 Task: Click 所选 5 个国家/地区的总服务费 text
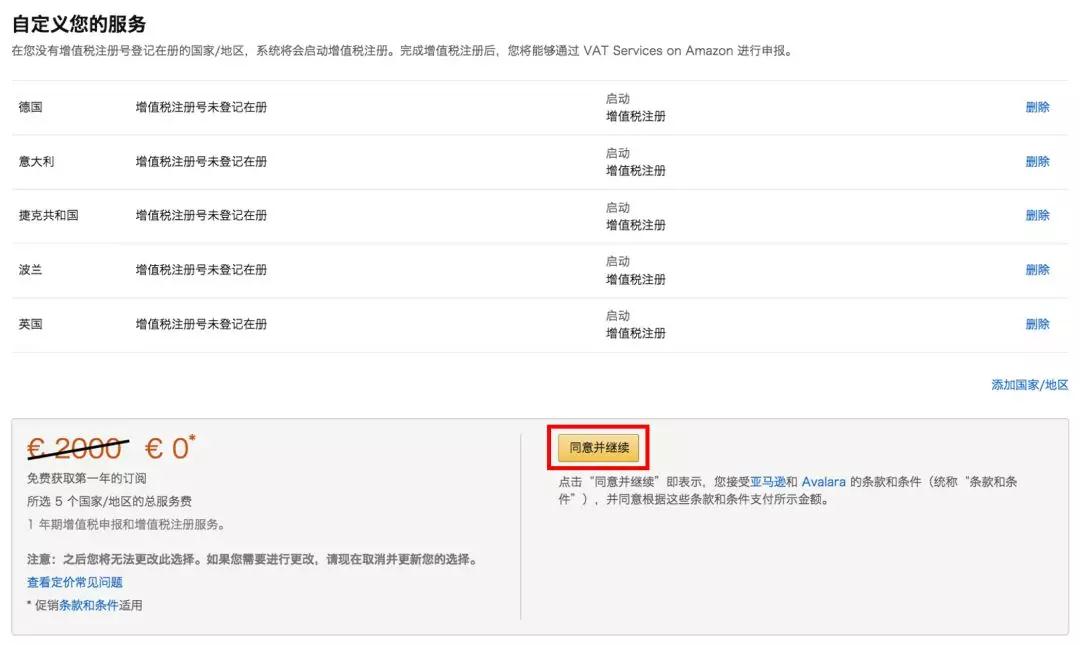[x=110, y=501]
